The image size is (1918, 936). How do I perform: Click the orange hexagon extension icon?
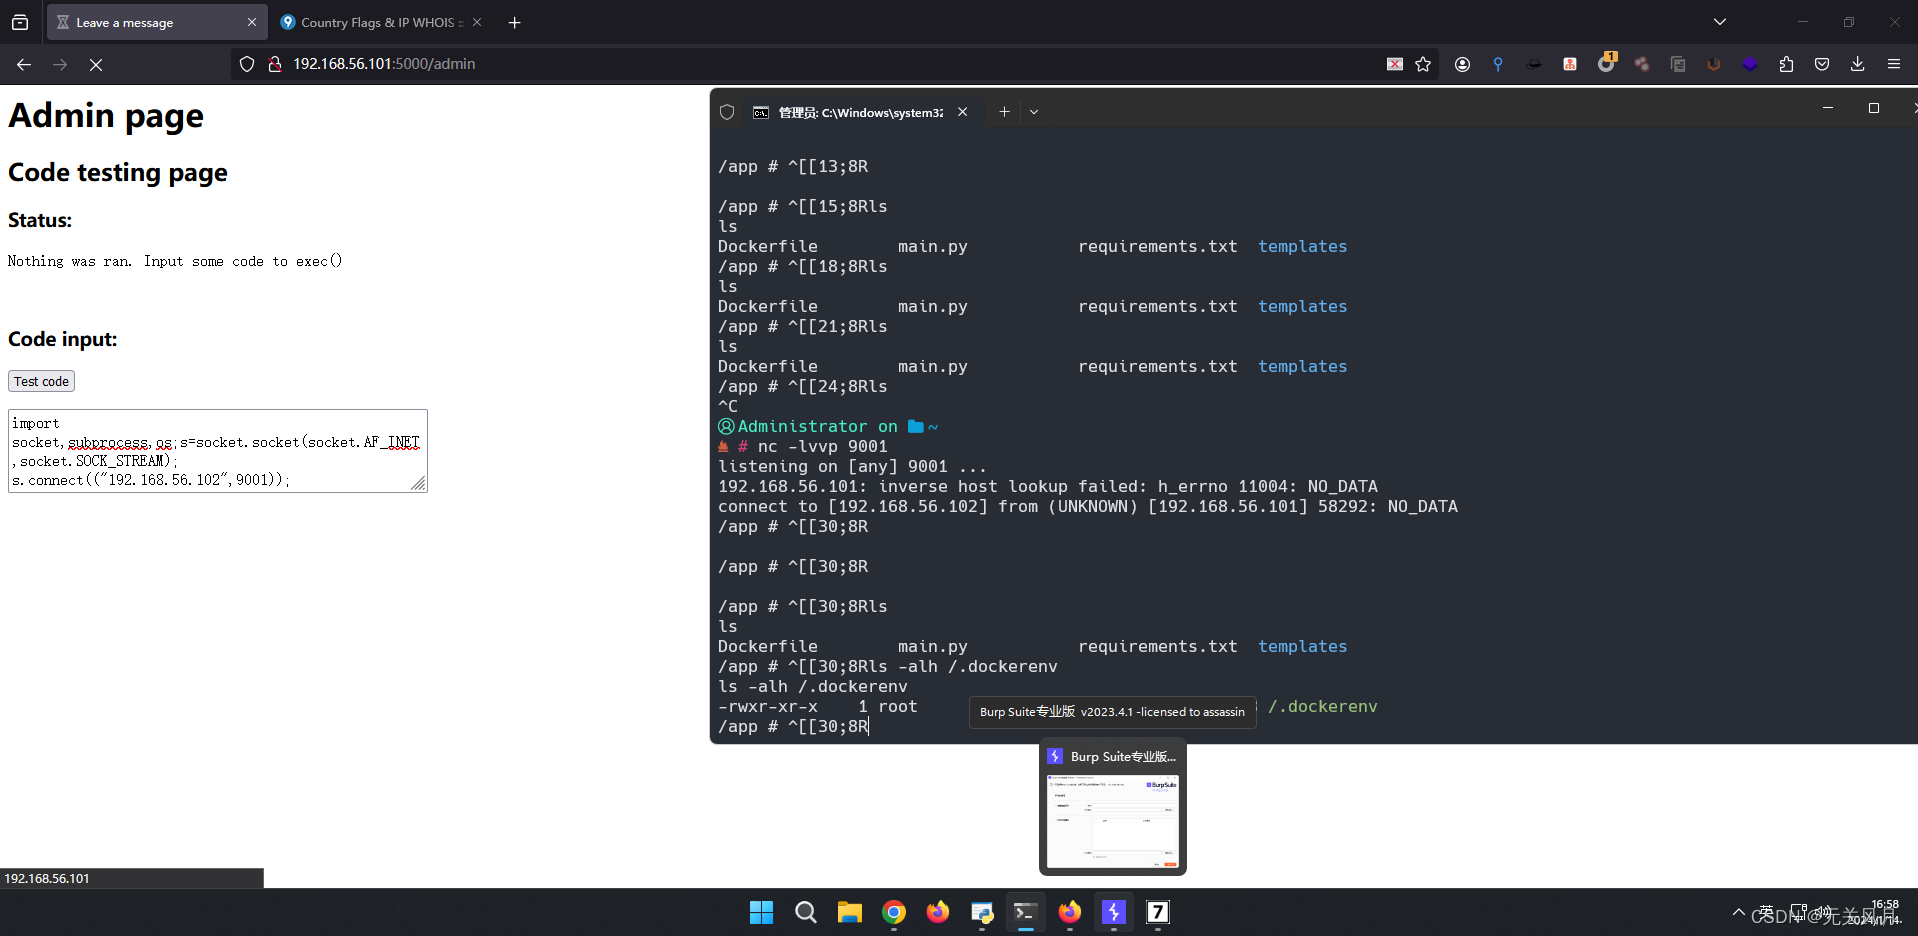(x=1714, y=64)
